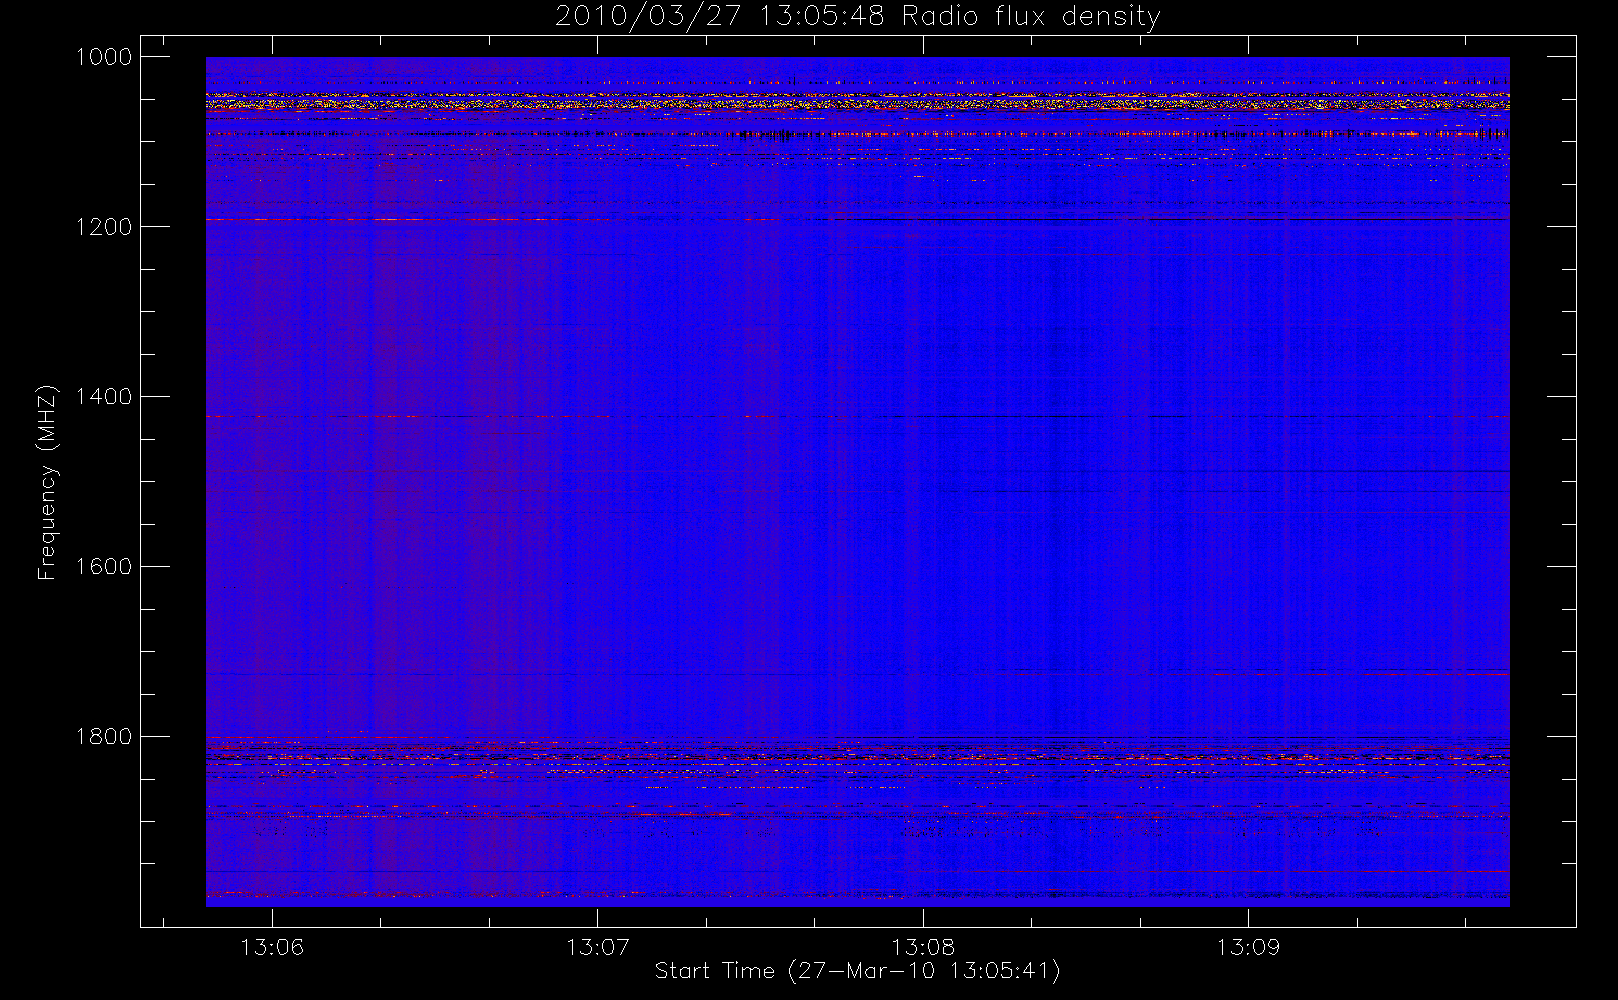Image resolution: width=1618 pixels, height=1000 pixels.
Task: Select the '1600' frequency axis label
Action: [104, 567]
